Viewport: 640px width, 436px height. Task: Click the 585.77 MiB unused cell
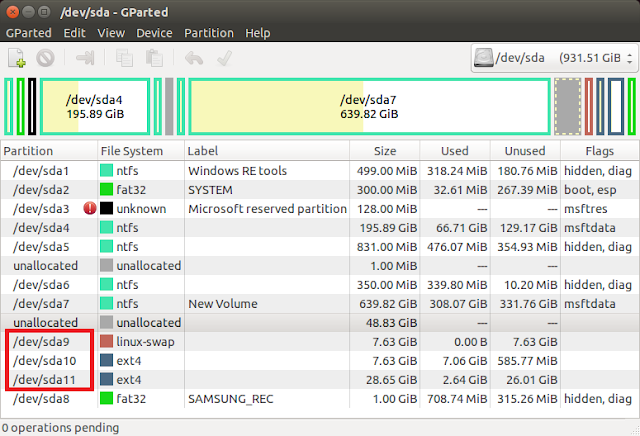(527, 361)
